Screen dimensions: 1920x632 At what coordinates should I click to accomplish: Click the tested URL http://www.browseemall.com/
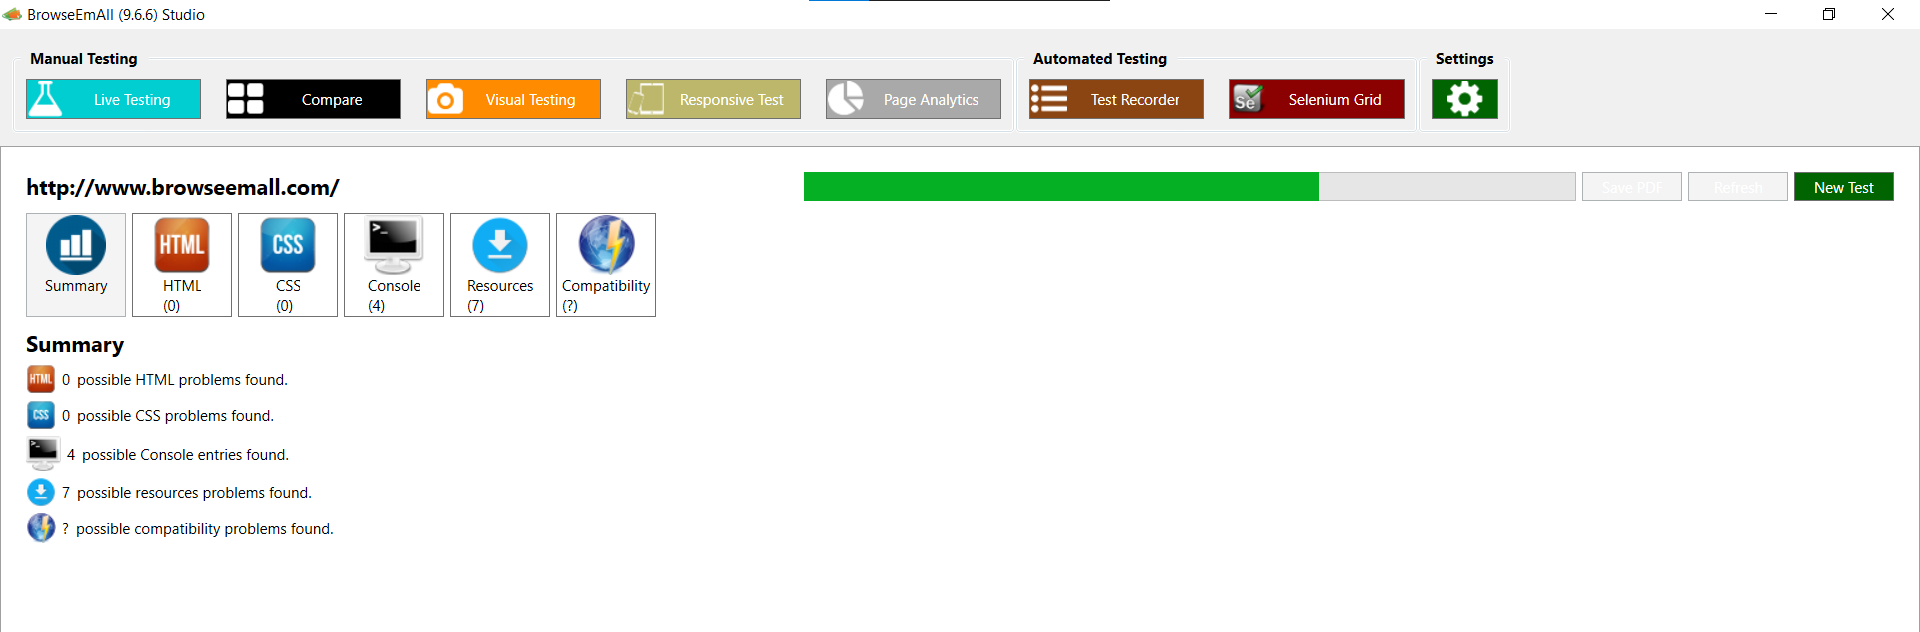pyautogui.click(x=183, y=187)
